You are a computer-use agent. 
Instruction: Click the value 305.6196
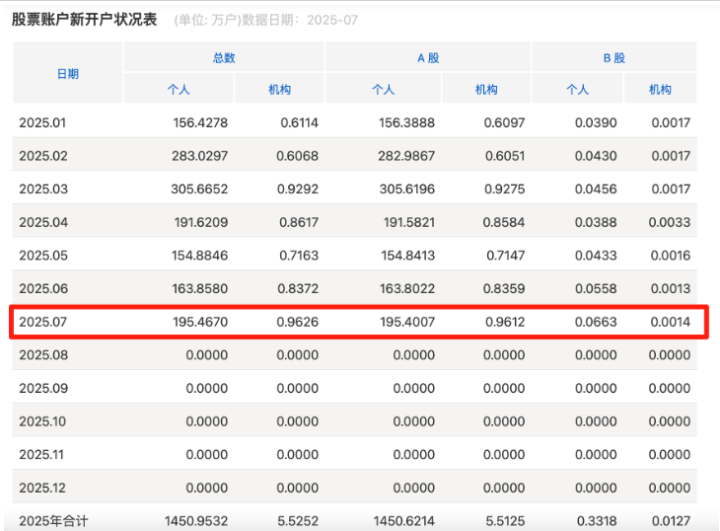[x=407, y=189]
